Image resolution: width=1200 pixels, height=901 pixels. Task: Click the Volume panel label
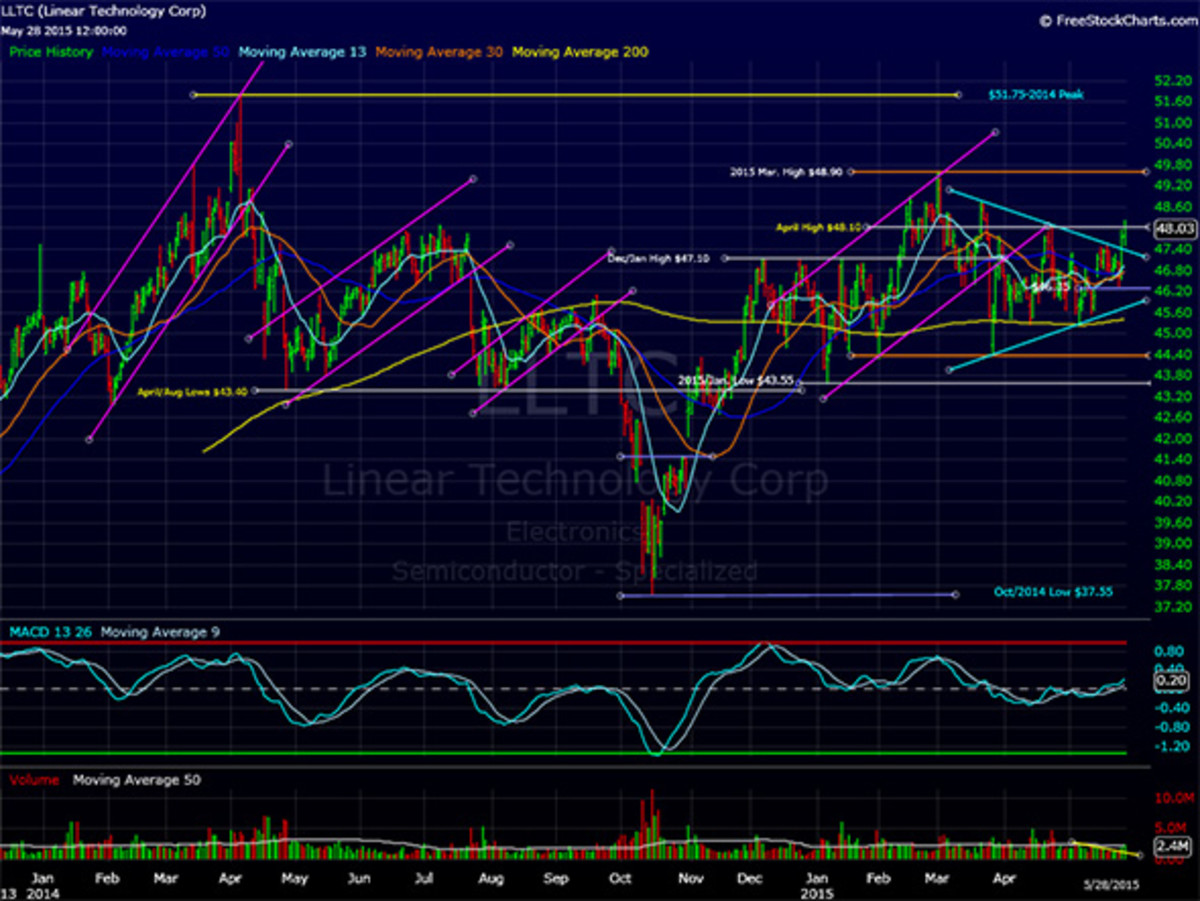point(33,779)
